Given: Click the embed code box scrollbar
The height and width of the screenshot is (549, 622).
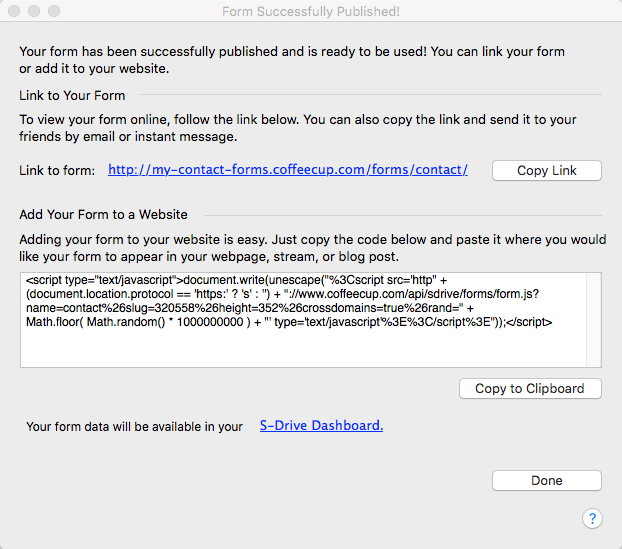Looking at the screenshot, I should [594, 320].
